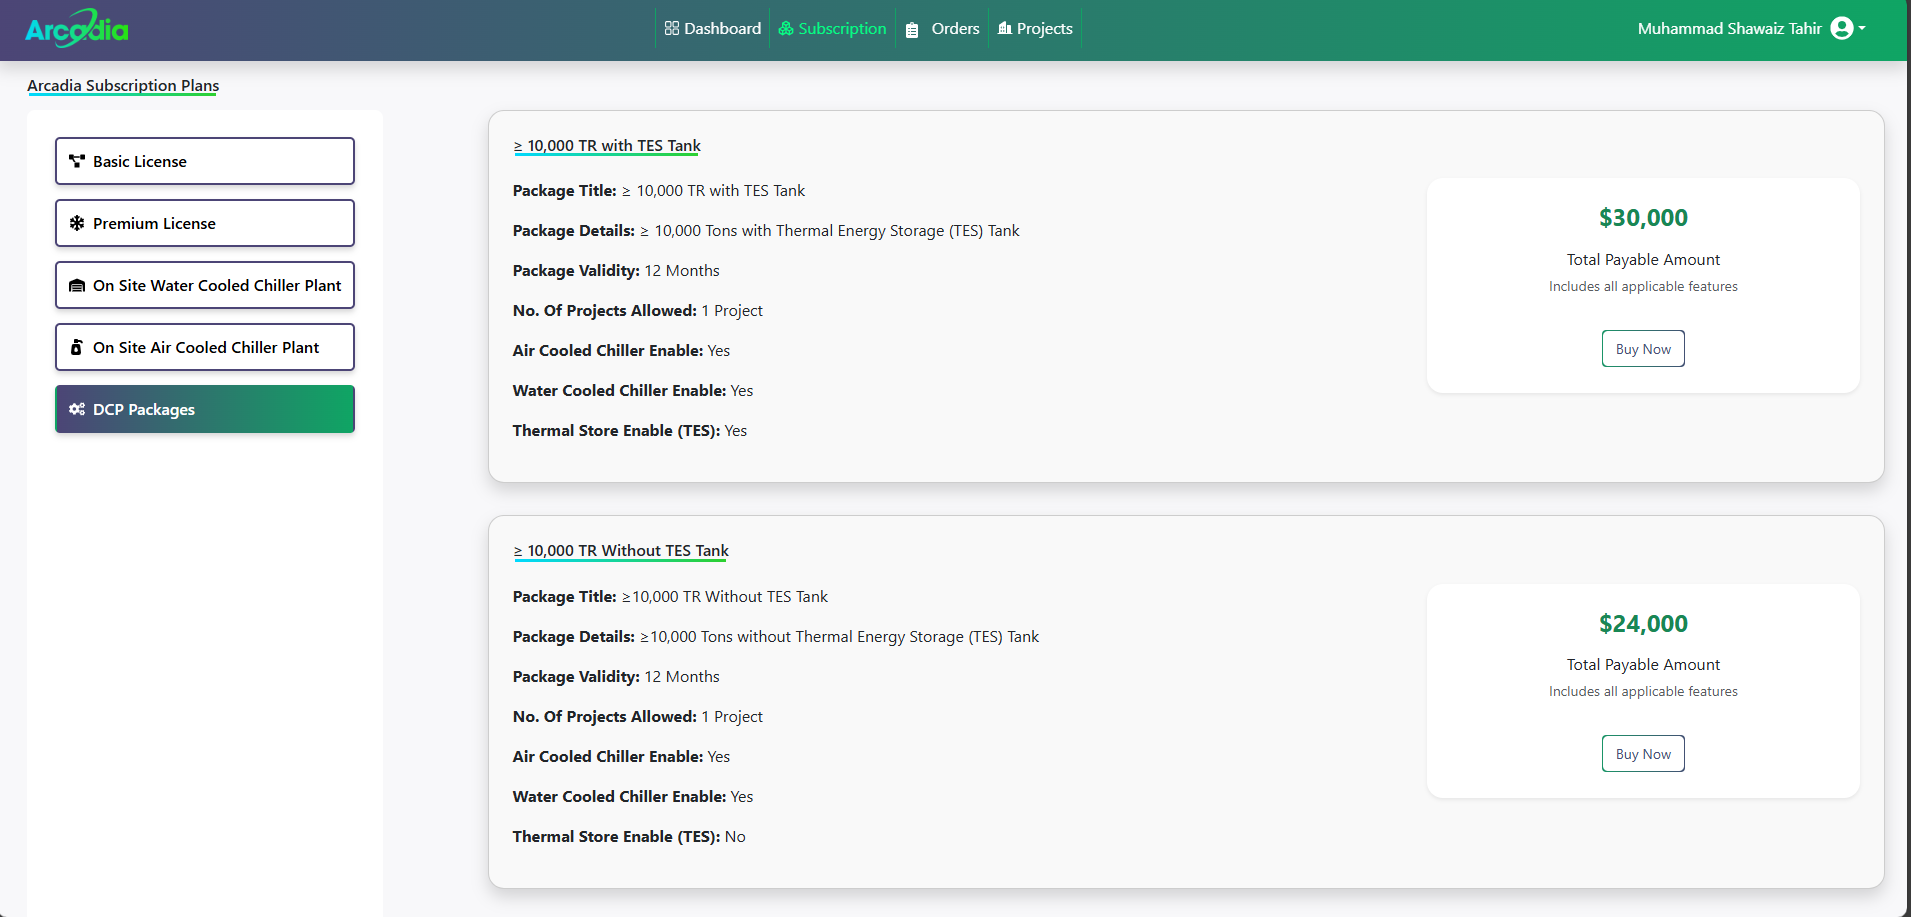Screen dimensions: 1911x917
Task: Click the '10,000 TR with TES Tank' heading
Action: 607,146
